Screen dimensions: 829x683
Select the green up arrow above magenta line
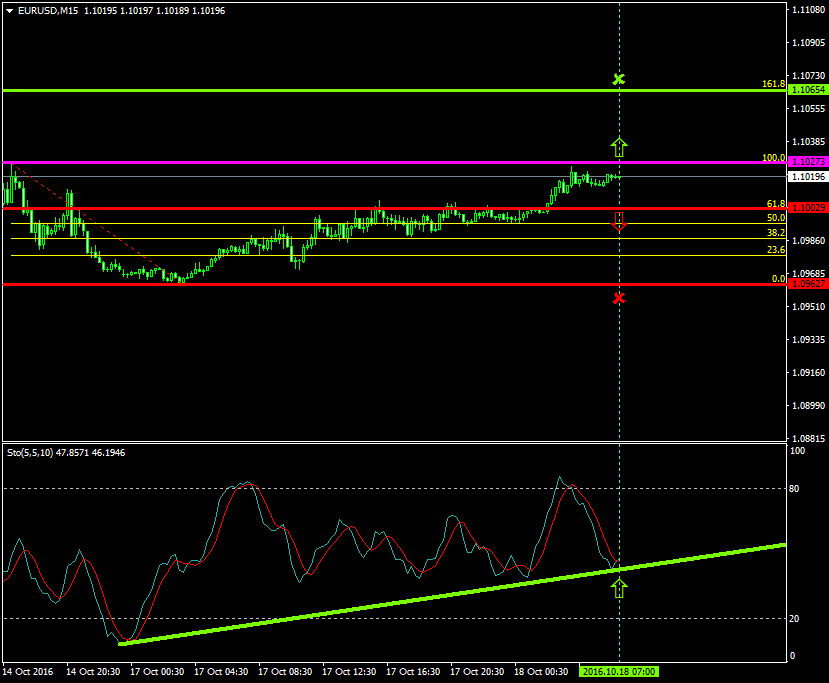pos(619,148)
